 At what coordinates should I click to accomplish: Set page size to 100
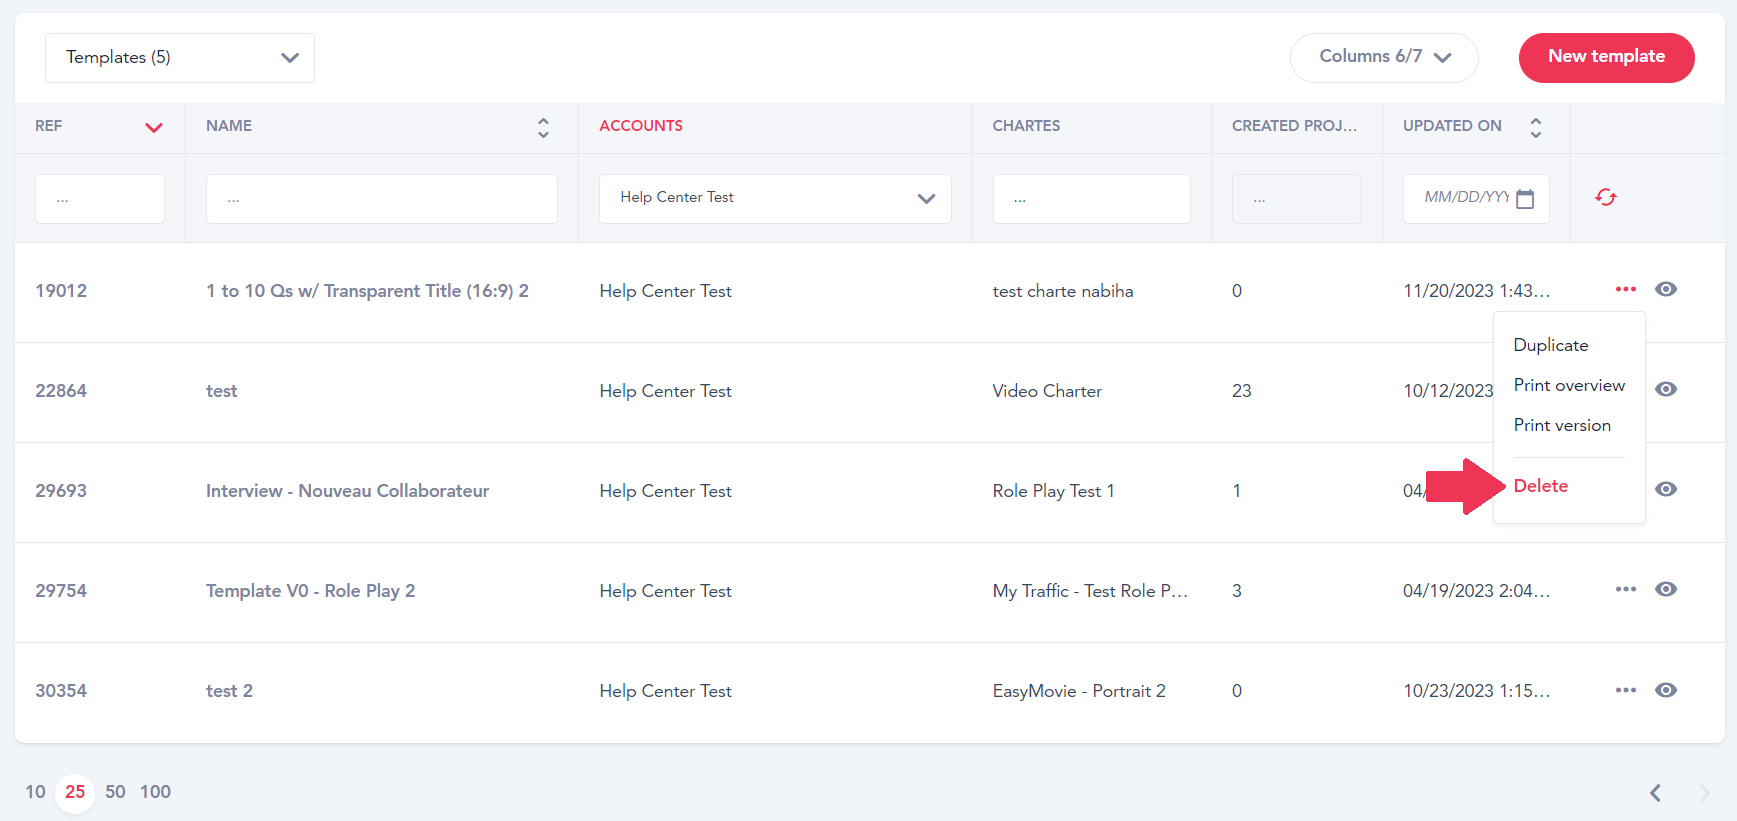155,792
